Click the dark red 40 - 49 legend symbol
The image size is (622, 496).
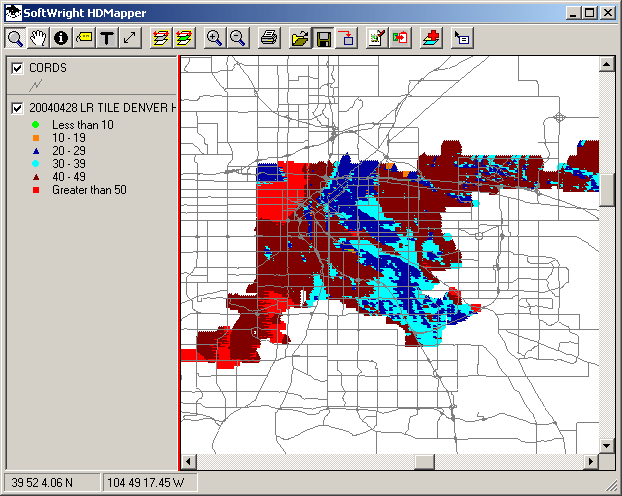[x=36, y=177]
